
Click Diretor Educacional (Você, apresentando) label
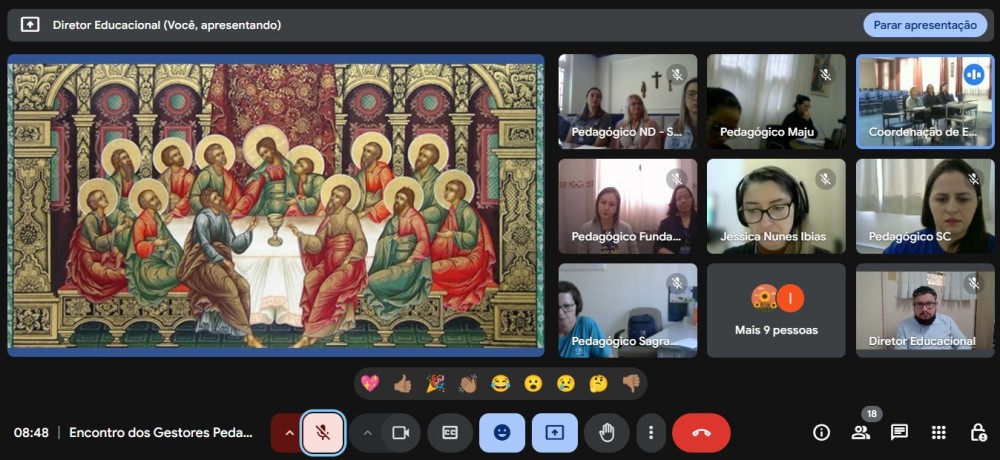(x=166, y=25)
